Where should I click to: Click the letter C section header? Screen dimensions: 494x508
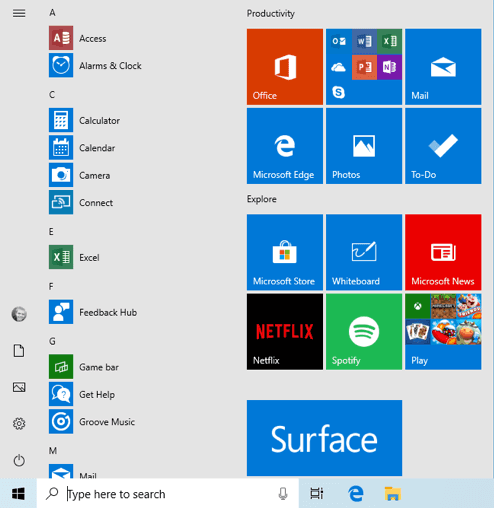[x=52, y=95]
